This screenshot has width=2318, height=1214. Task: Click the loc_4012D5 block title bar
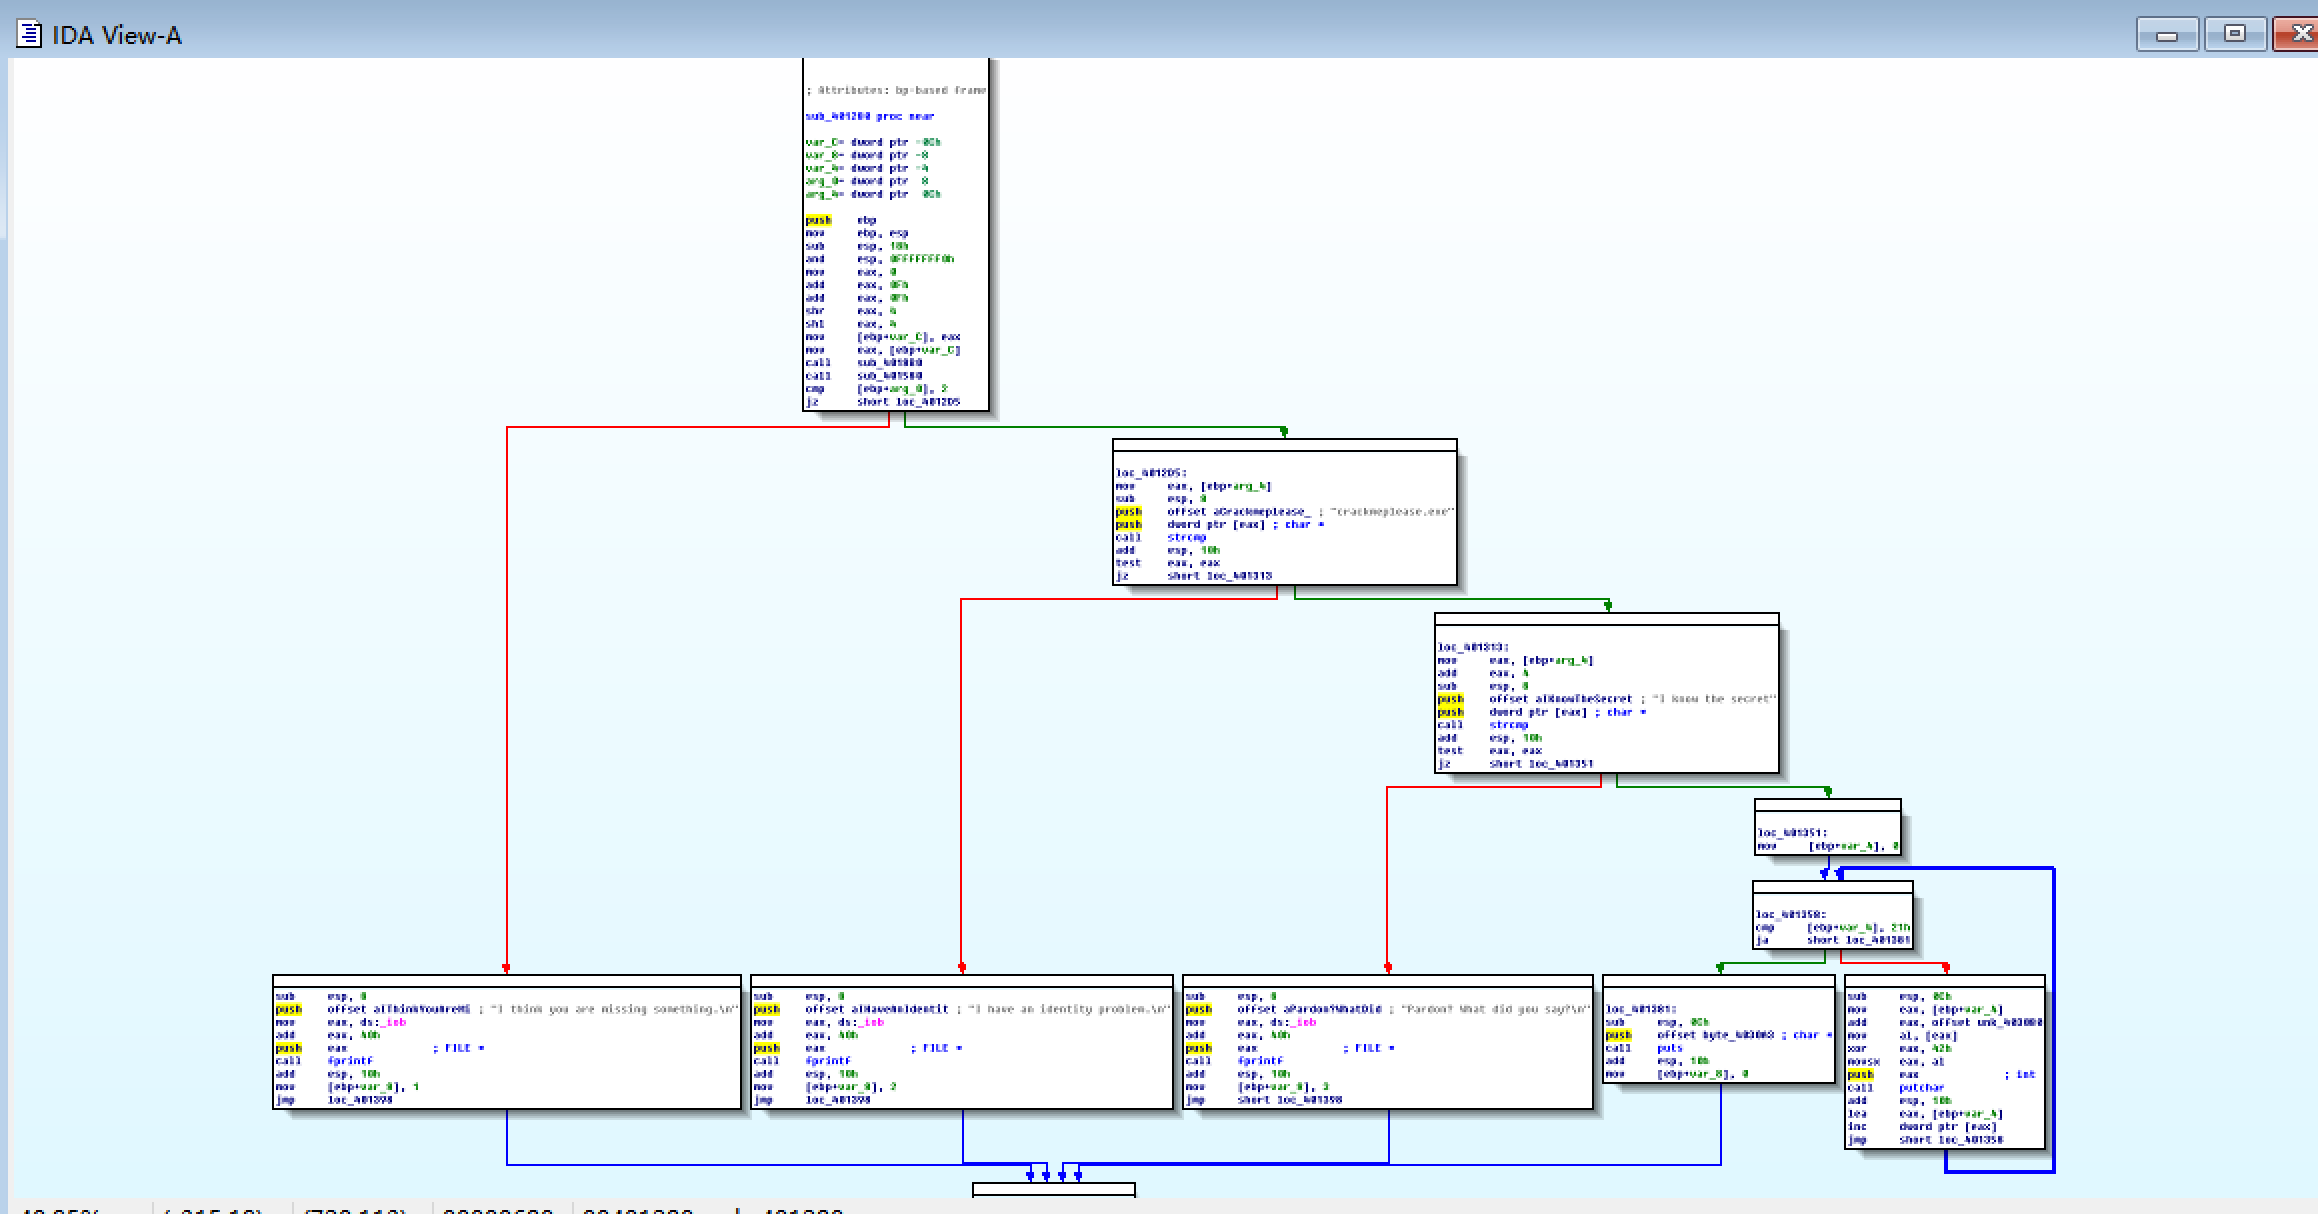[1284, 445]
